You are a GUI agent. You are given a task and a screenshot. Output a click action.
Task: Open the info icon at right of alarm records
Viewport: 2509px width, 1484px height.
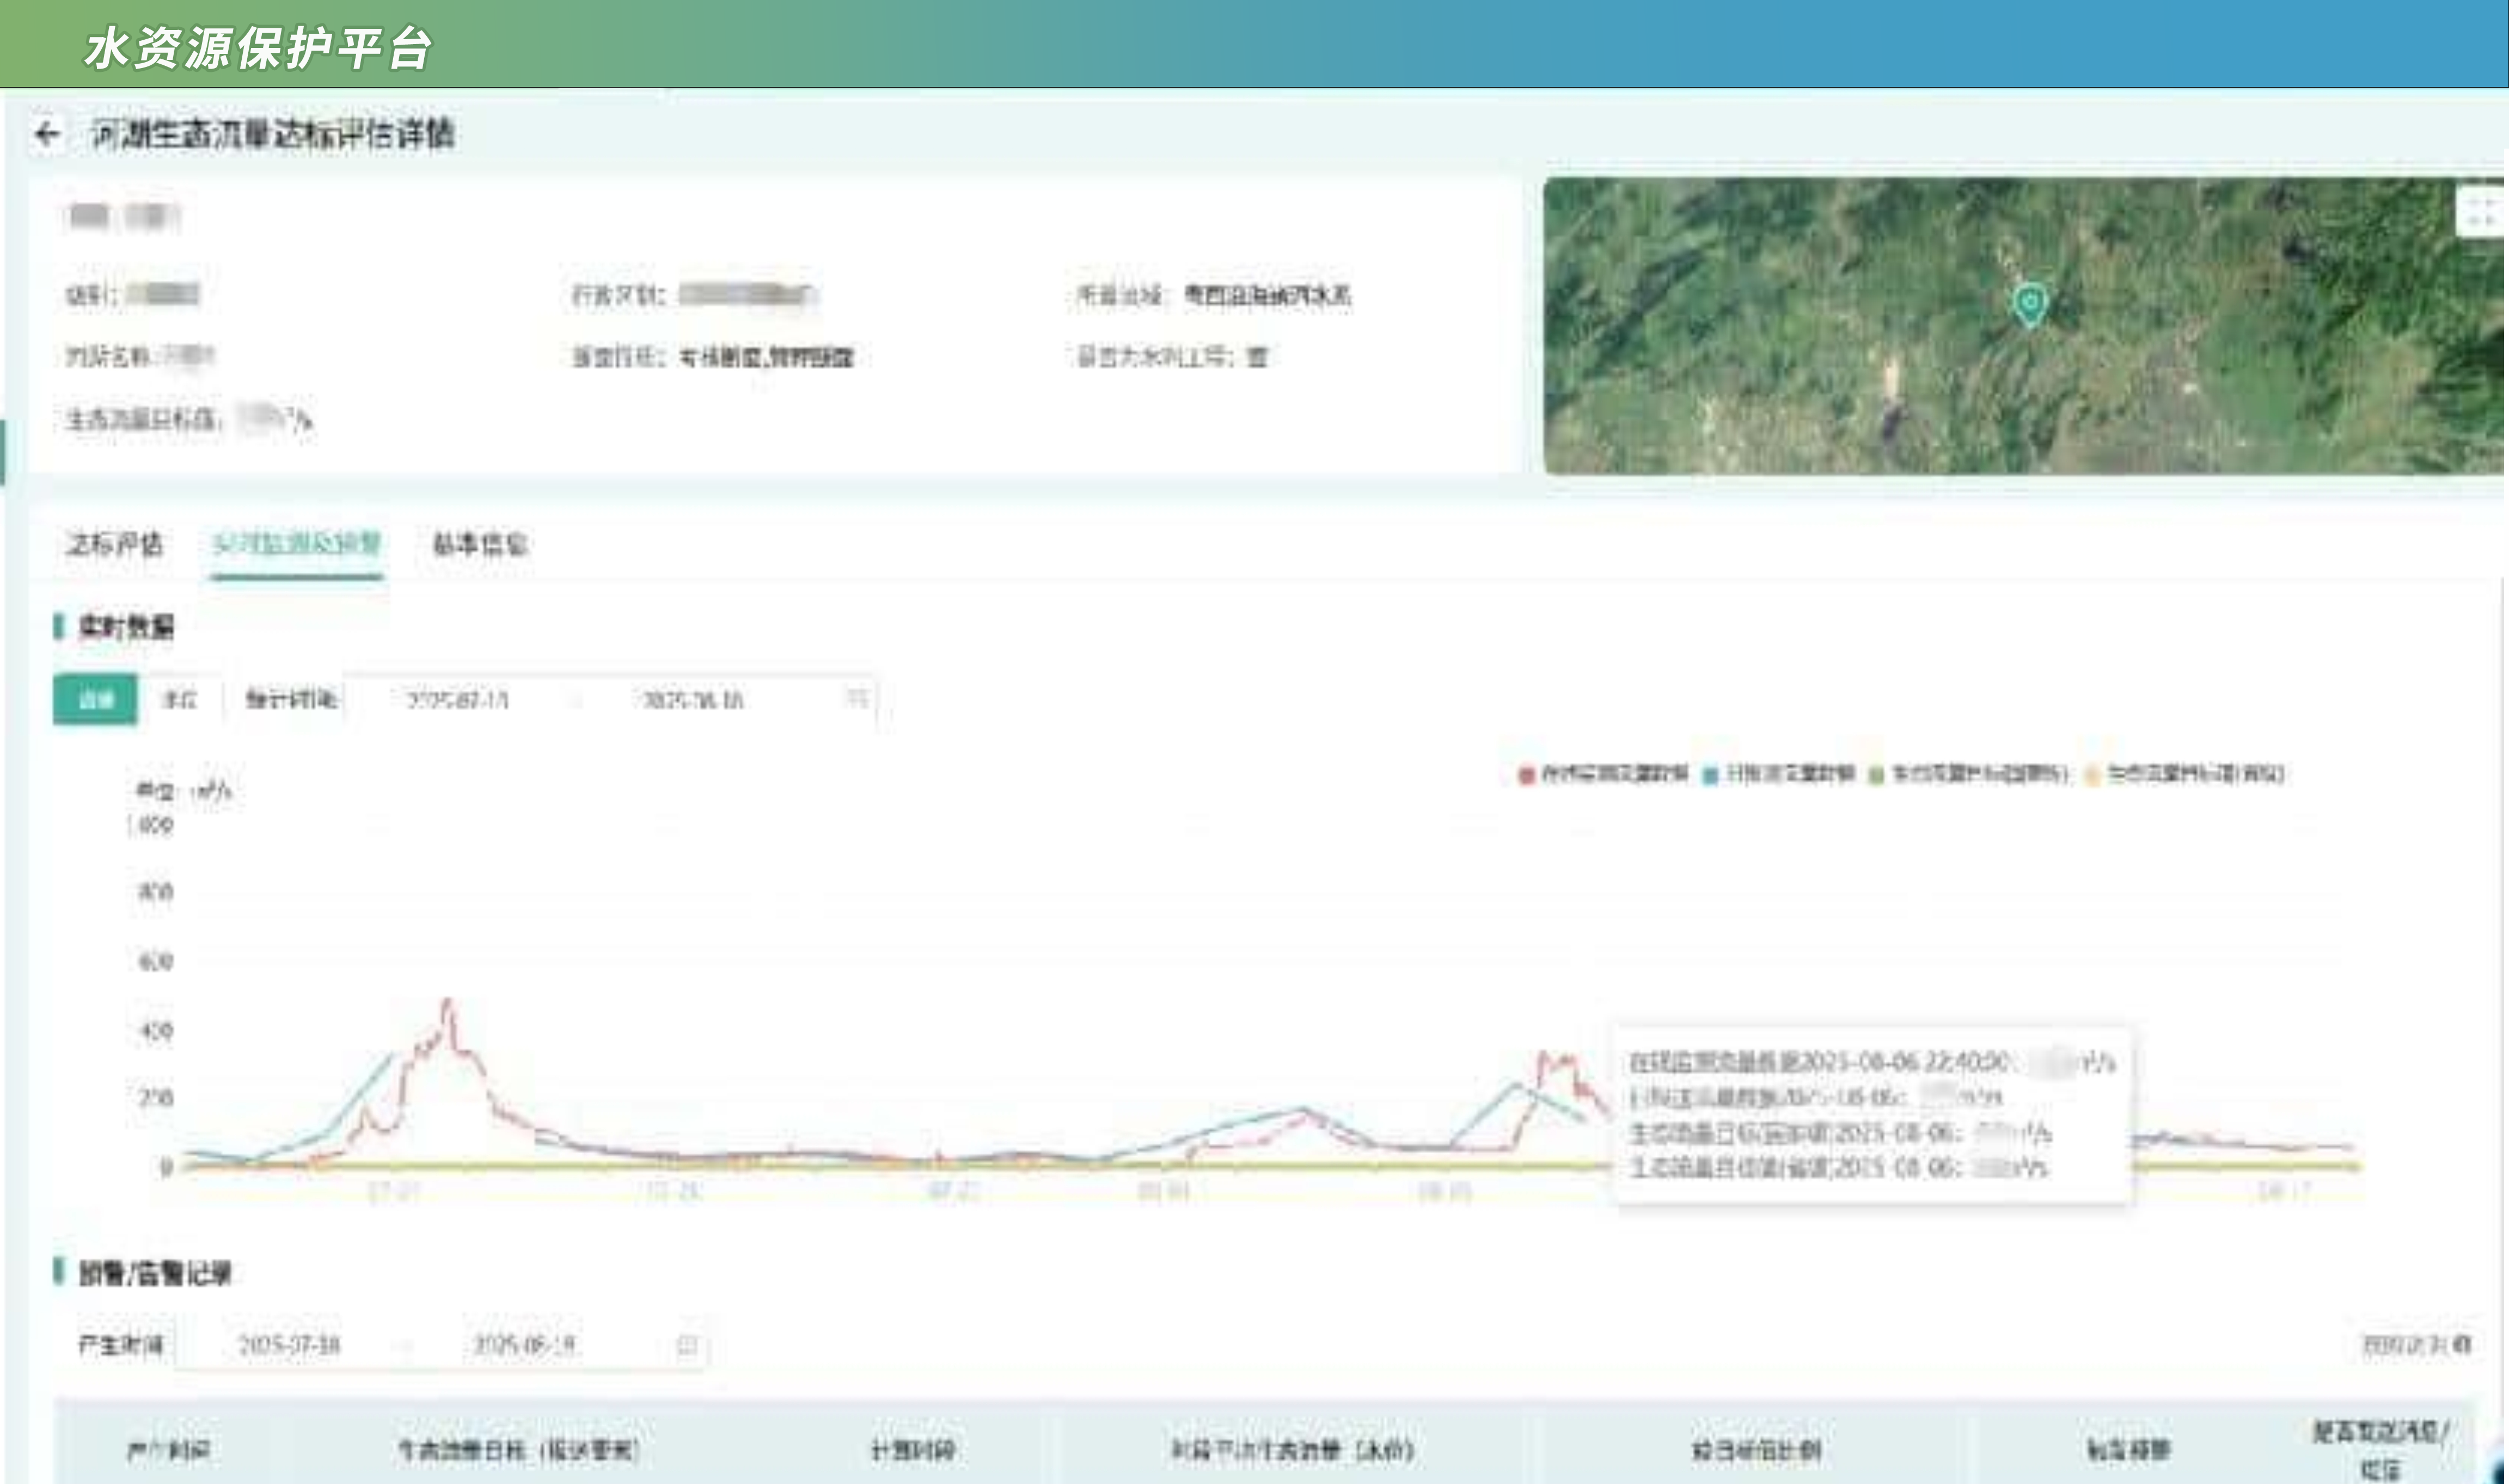pyautogui.click(x=2462, y=1344)
